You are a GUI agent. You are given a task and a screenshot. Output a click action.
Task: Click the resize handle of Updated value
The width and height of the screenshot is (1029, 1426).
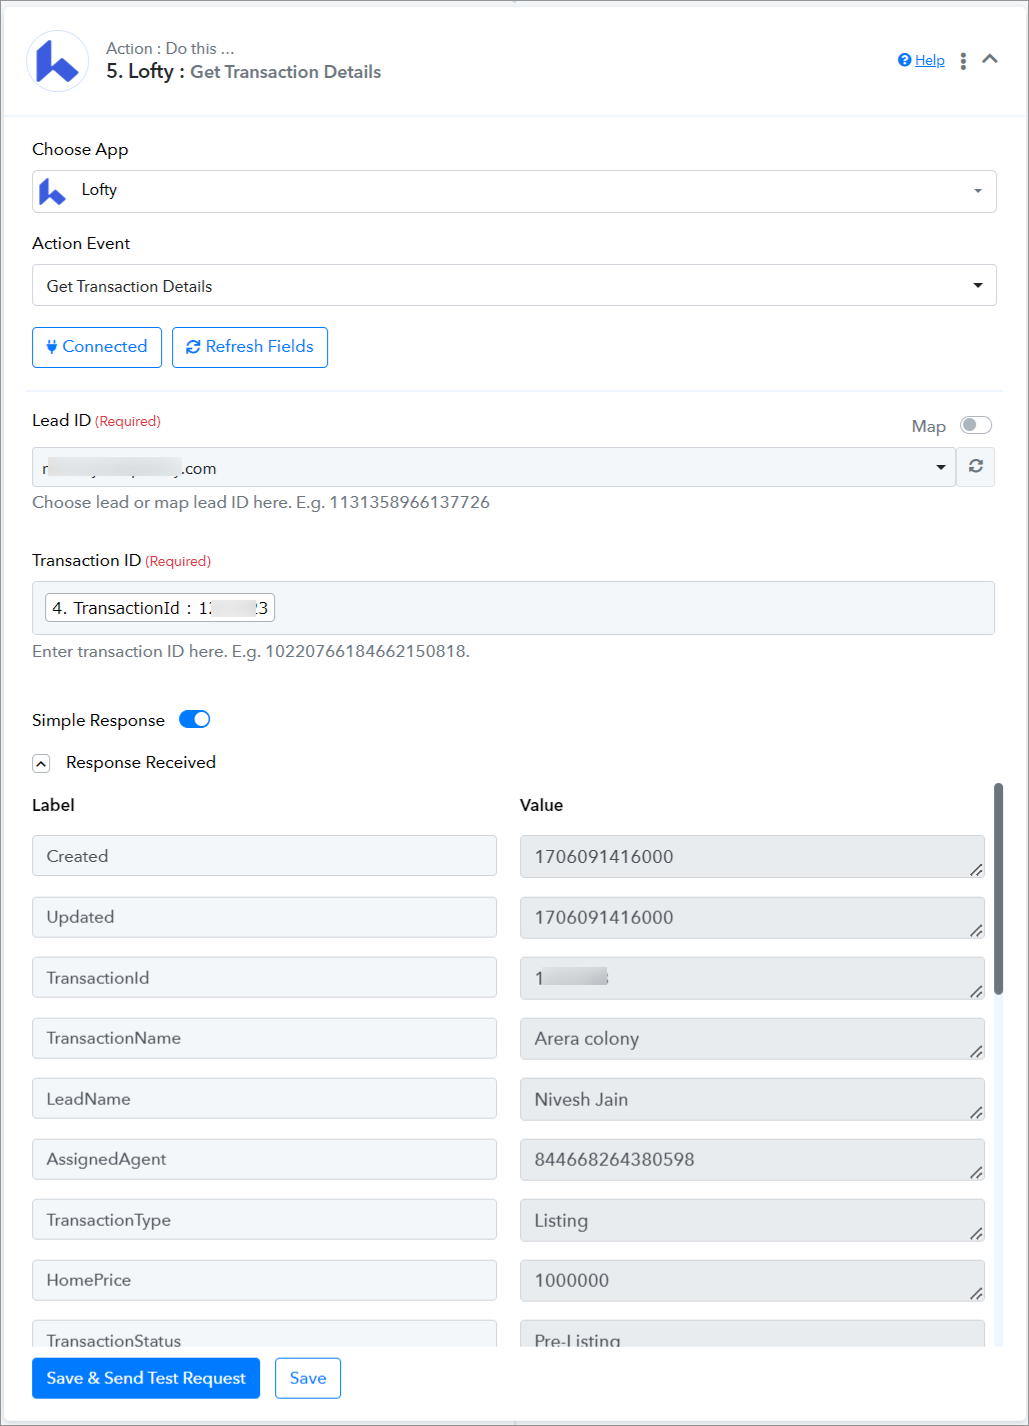[976, 931]
